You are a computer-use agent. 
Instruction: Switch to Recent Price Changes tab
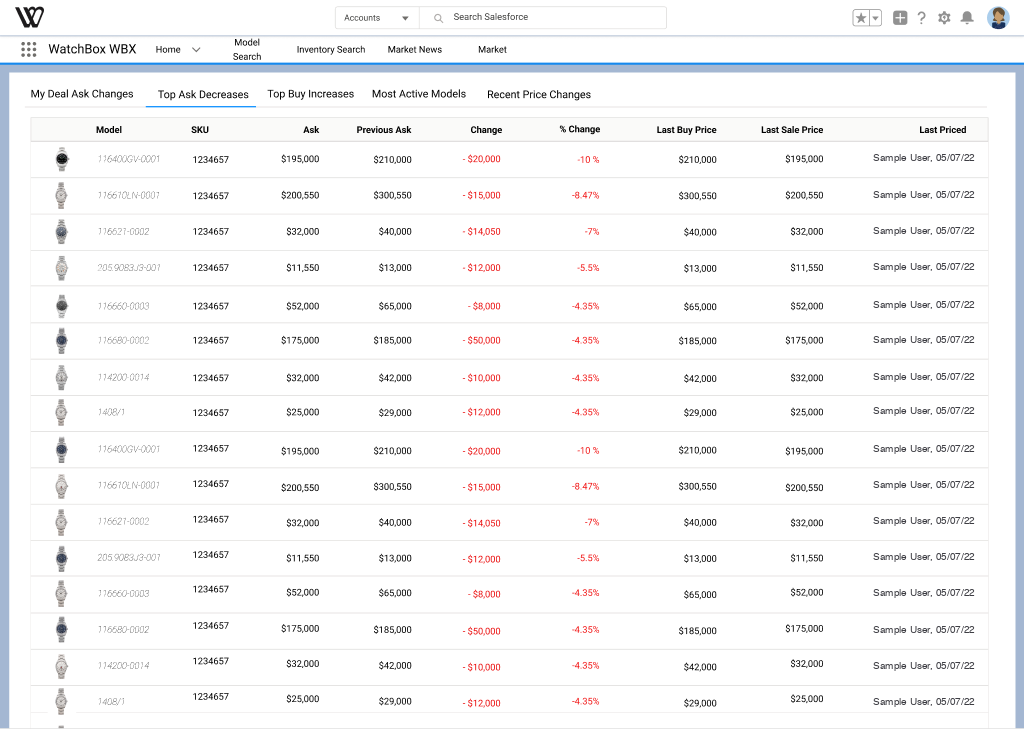tap(539, 95)
